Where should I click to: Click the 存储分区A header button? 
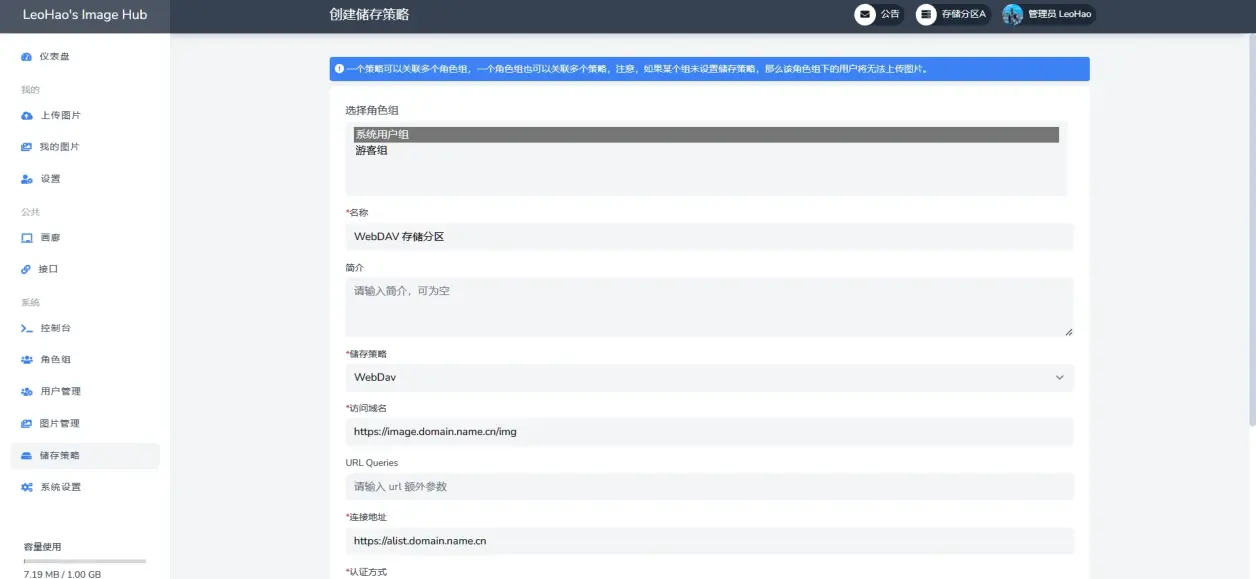point(953,14)
